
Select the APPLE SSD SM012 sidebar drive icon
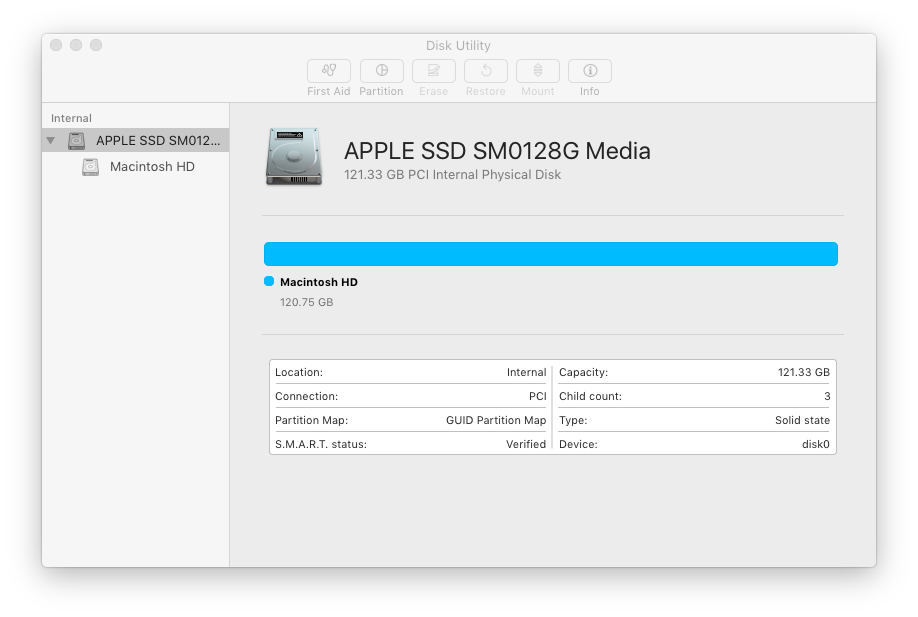pyautogui.click(x=77, y=140)
